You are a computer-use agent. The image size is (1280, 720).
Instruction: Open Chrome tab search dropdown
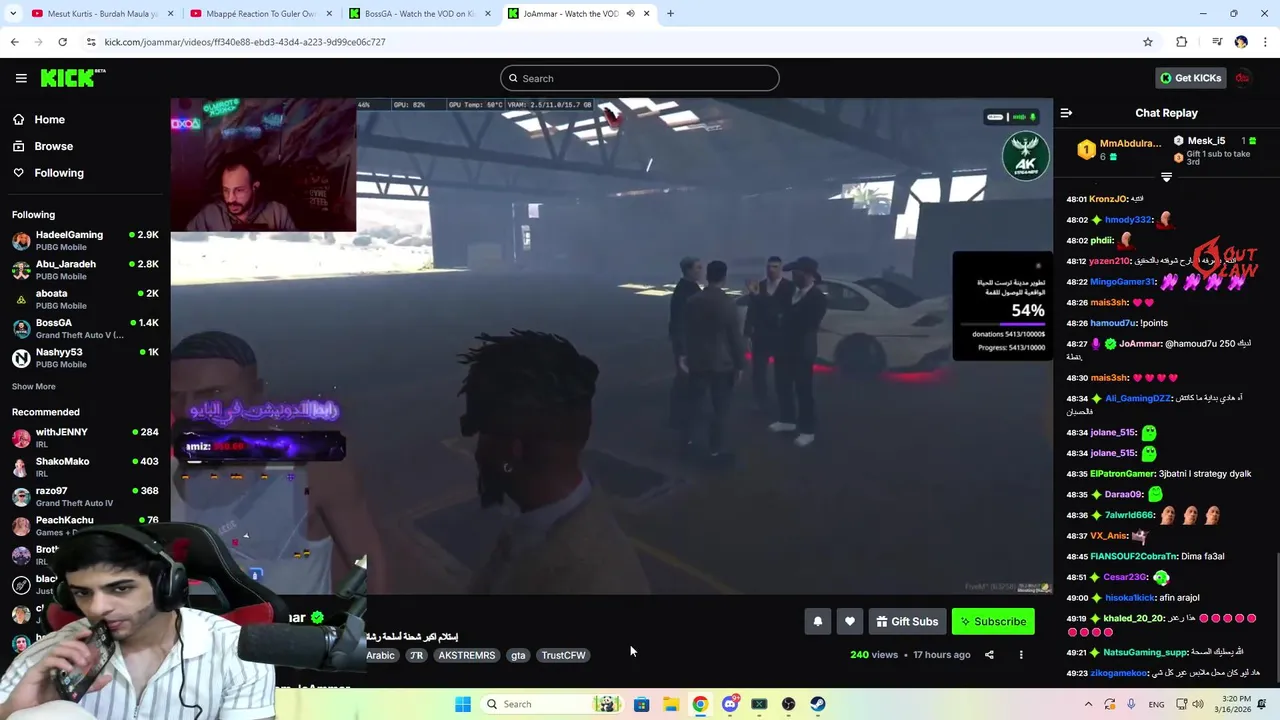[x=14, y=13]
